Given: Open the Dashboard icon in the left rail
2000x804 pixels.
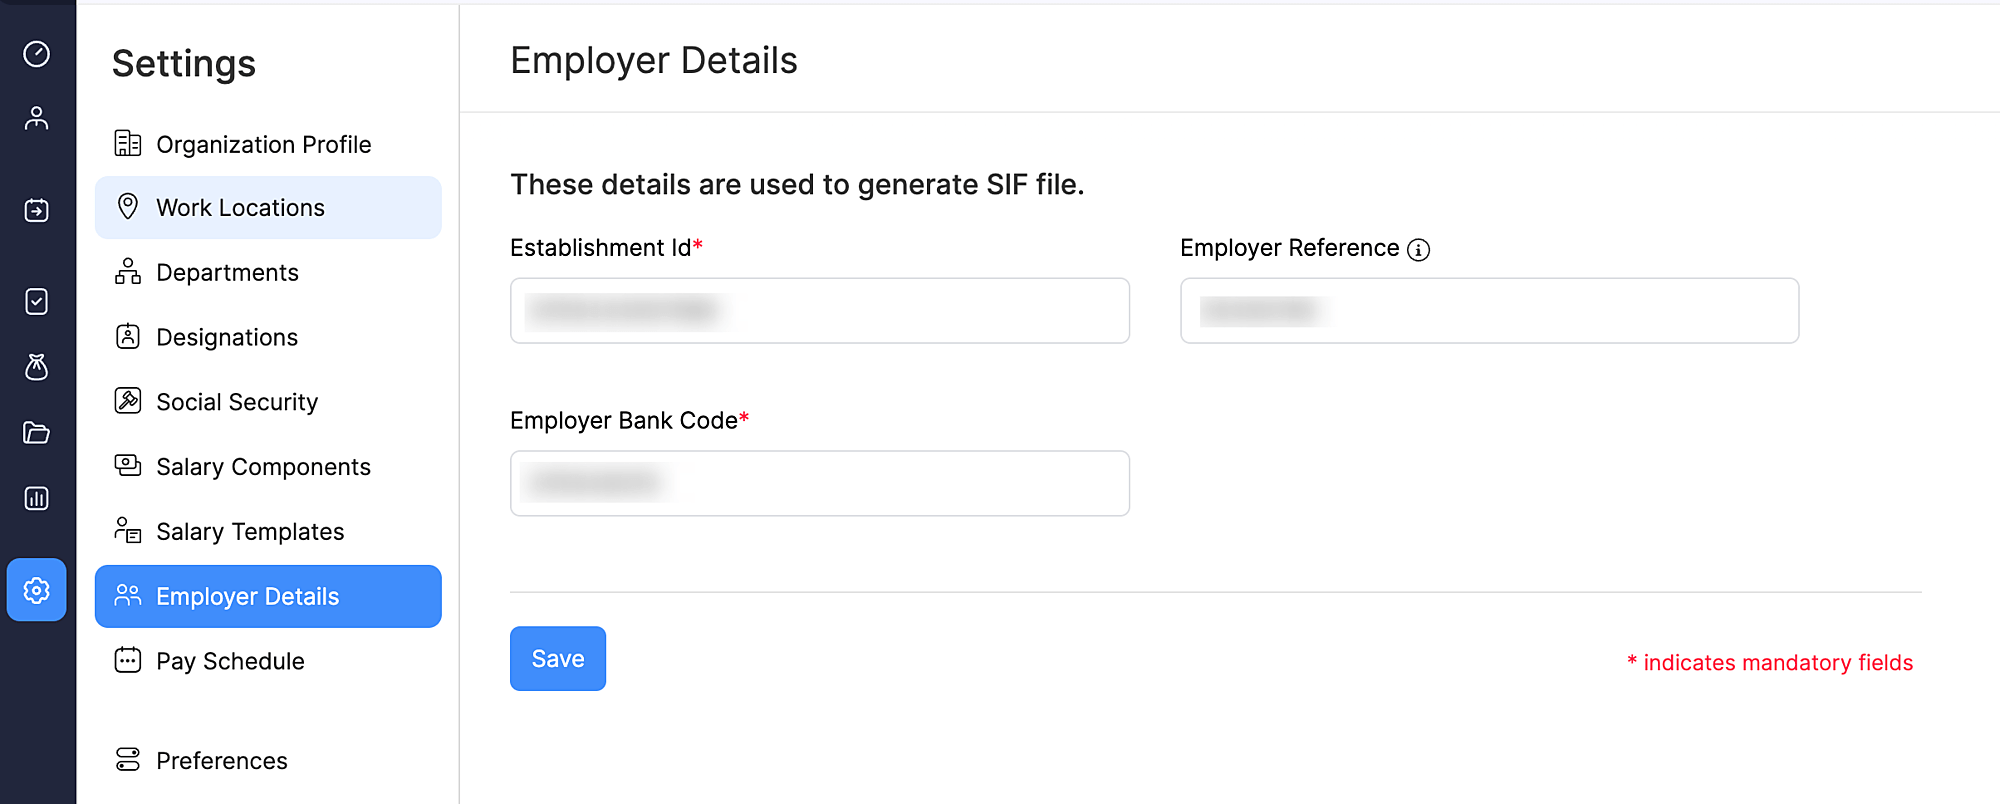Looking at the screenshot, I should (x=37, y=55).
